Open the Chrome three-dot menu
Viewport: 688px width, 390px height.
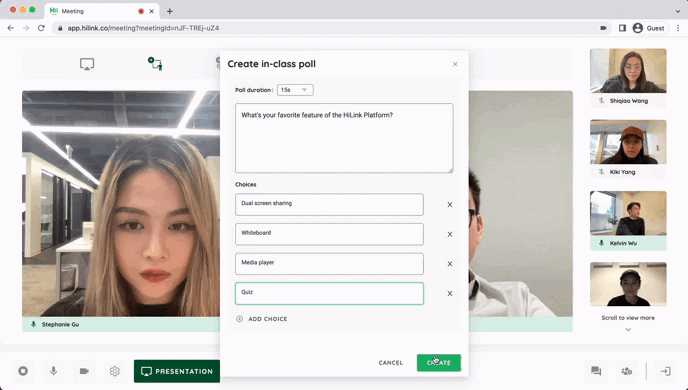[678, 28]
